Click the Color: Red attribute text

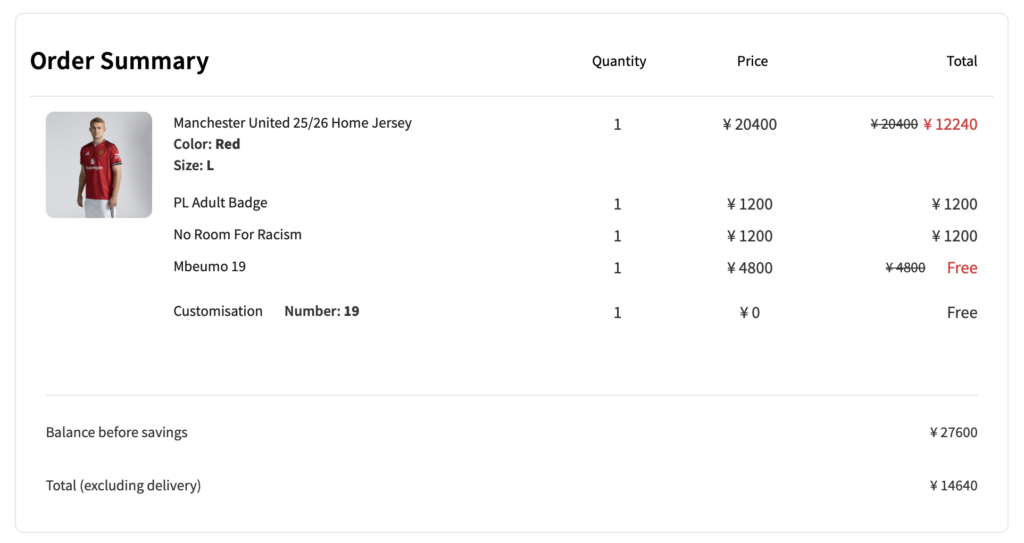click(x=207, y=144)
